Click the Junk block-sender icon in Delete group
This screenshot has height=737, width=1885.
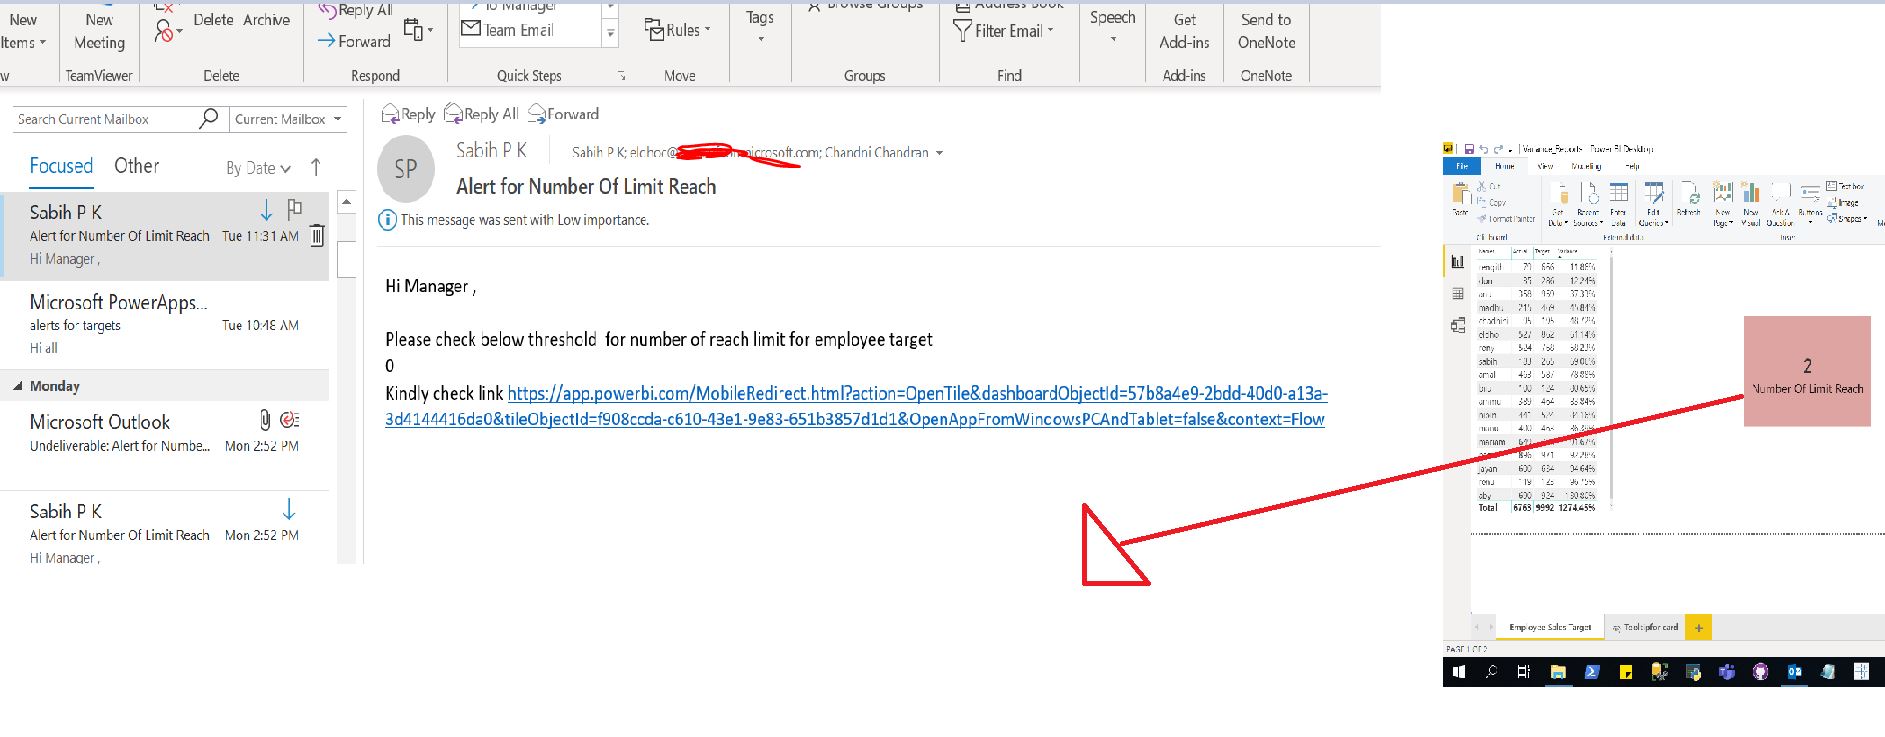[x=165, y=32]
